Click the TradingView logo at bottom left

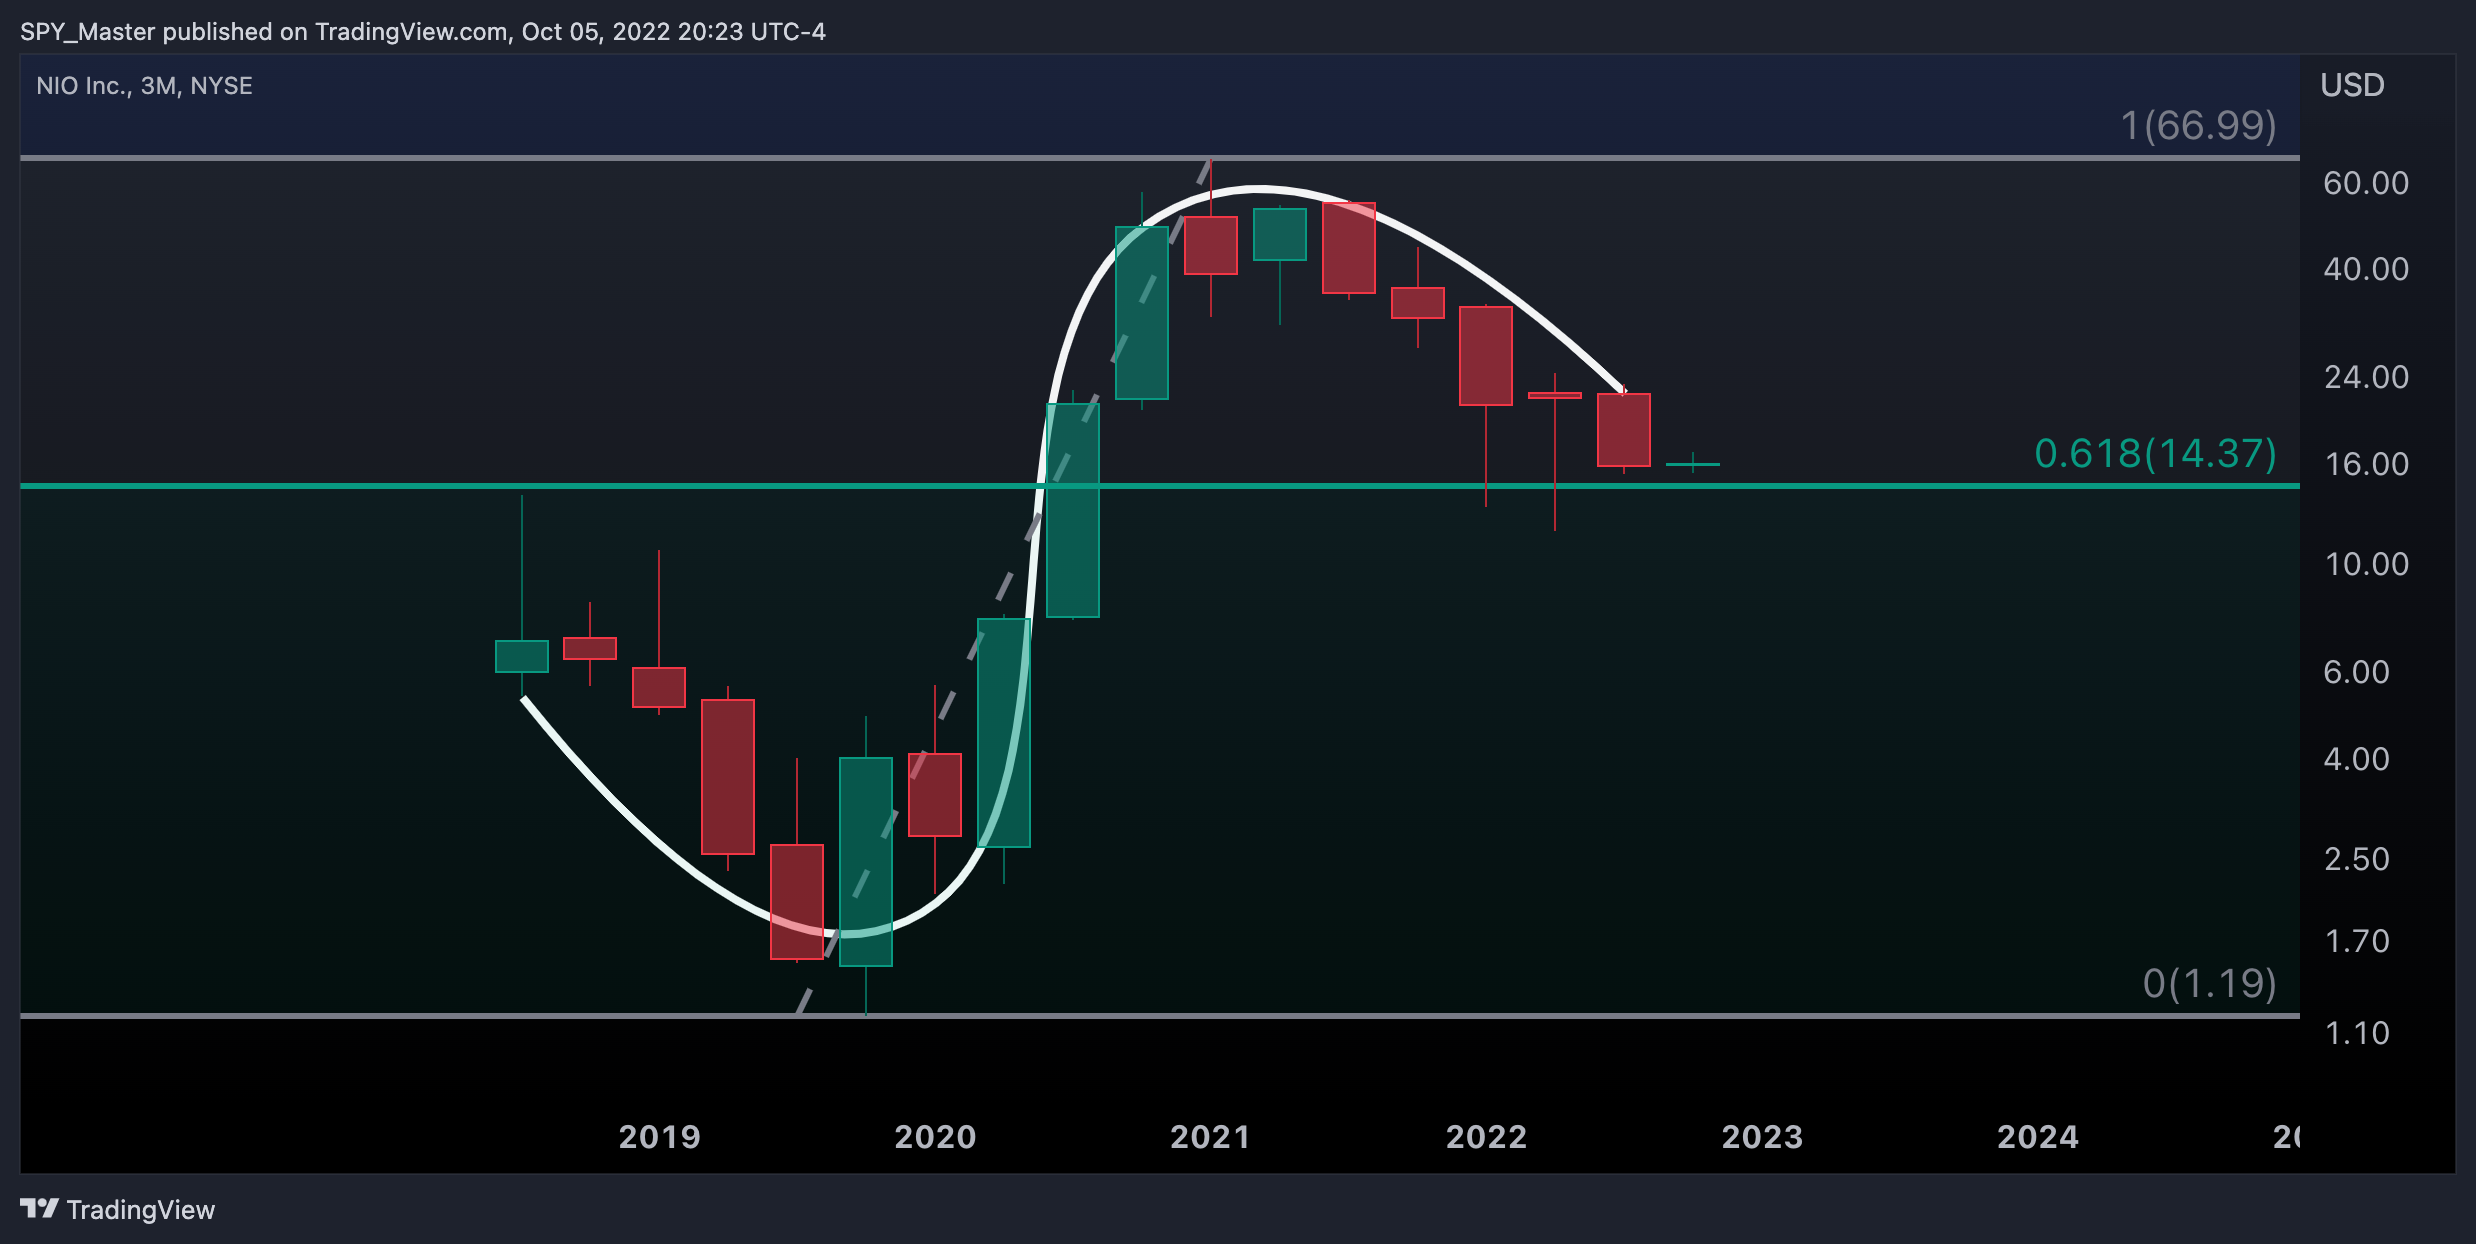pyautogui.click(x=117, y=1210)
